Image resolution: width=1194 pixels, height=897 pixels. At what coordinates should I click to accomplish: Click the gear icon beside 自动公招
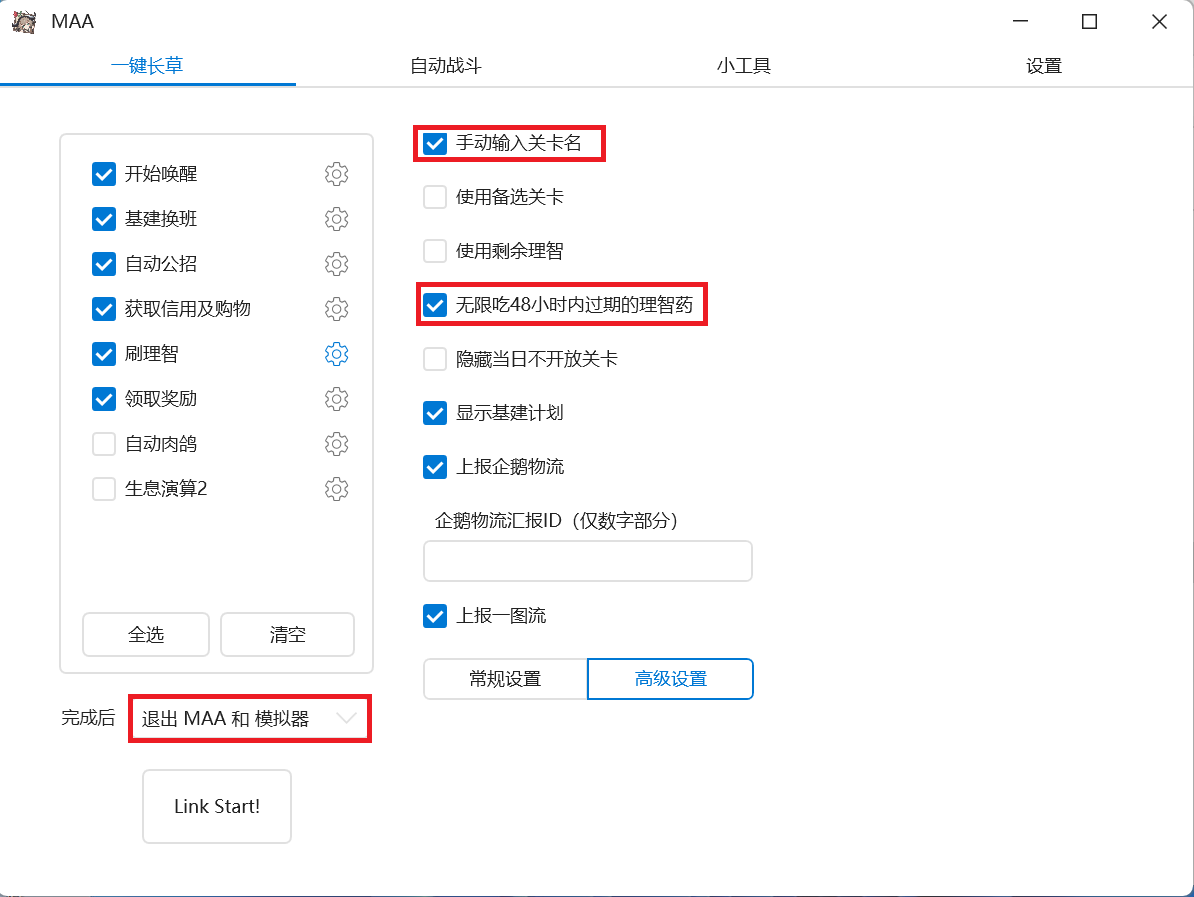336,264
